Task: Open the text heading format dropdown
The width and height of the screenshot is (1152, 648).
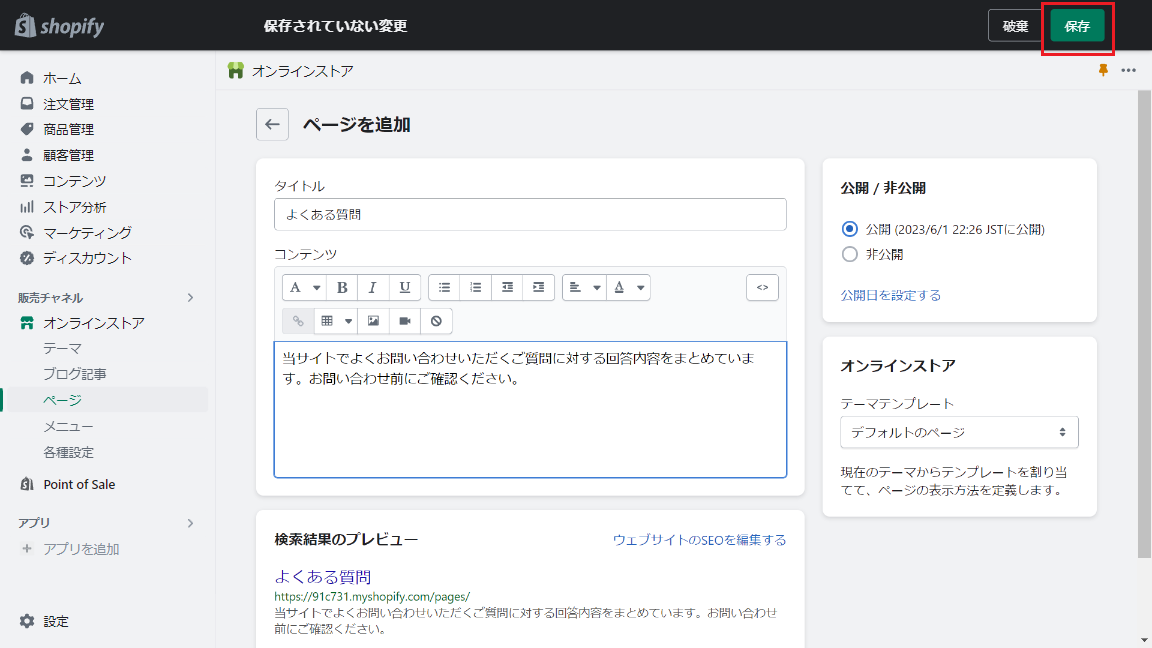Action: click(304, 287)
